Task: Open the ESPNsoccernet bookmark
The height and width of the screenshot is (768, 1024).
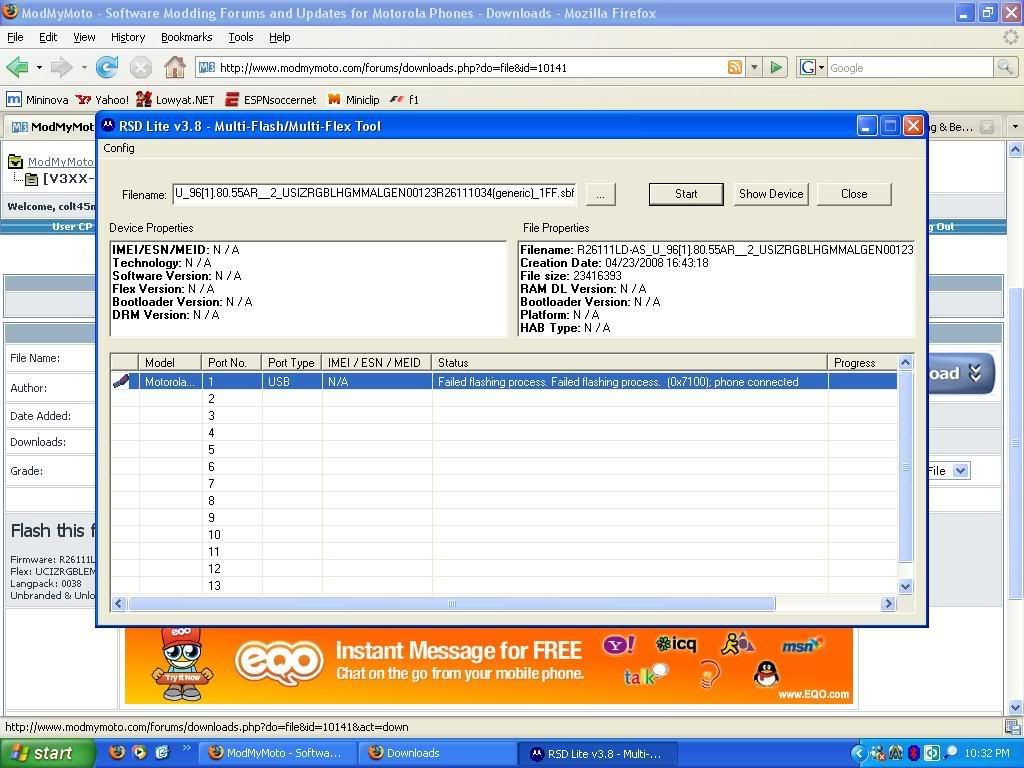Action: pyautogui.click(x=270, y=100)
